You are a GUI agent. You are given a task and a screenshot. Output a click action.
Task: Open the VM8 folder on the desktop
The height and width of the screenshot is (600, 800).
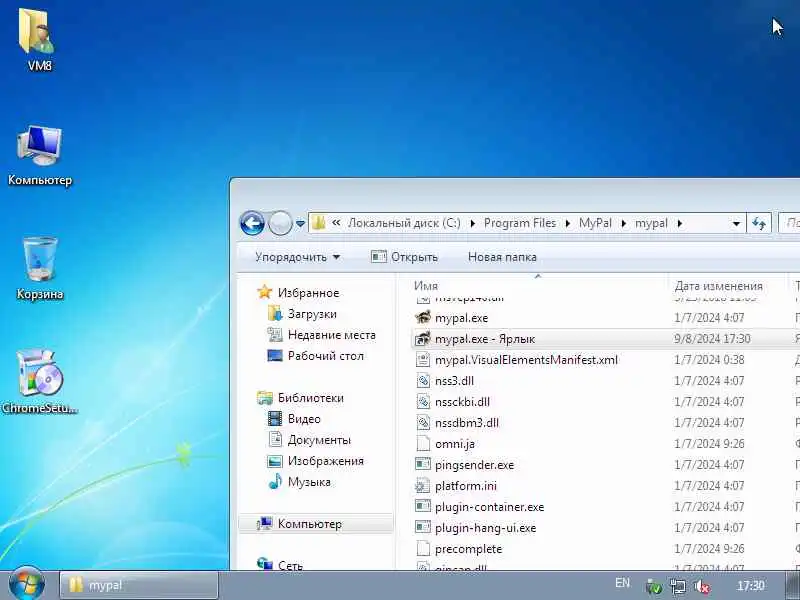(x=39, y=38)
